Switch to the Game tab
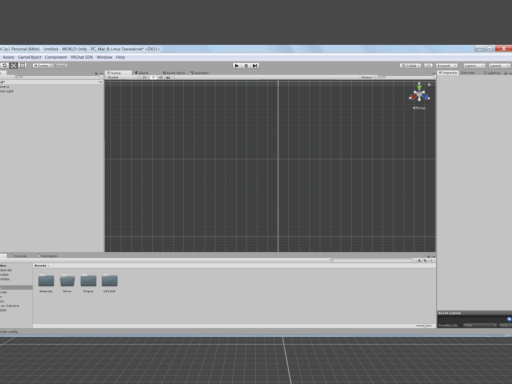This screenshot has height=384, width=512. coord(142,73)
